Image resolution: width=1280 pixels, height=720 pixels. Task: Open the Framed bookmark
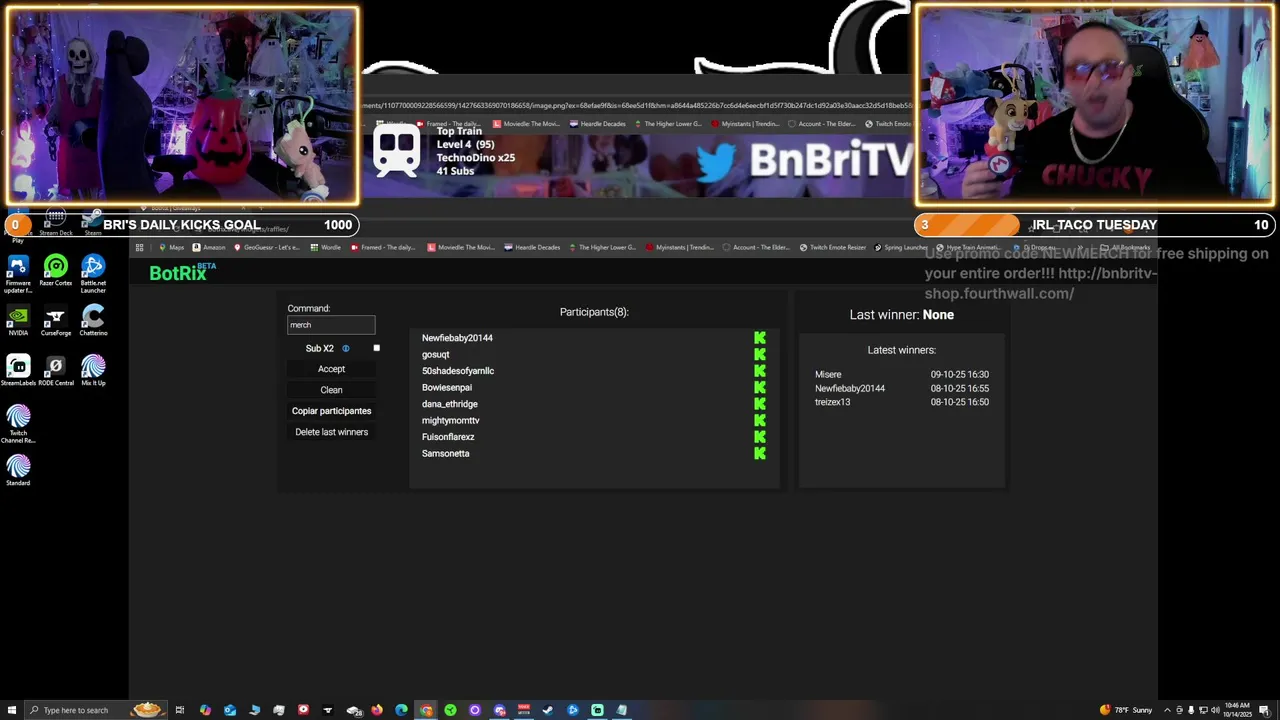383,248
